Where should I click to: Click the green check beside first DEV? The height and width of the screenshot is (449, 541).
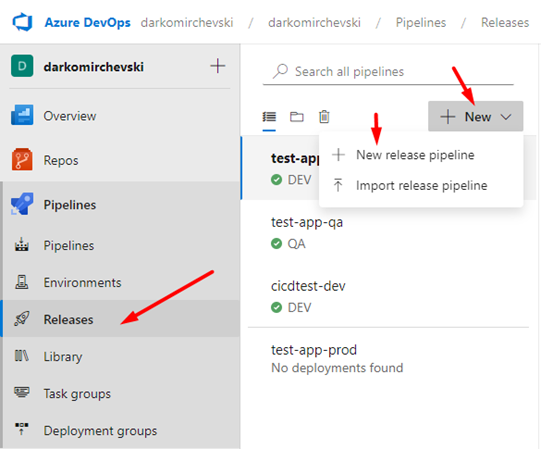(x=276, y=180)
